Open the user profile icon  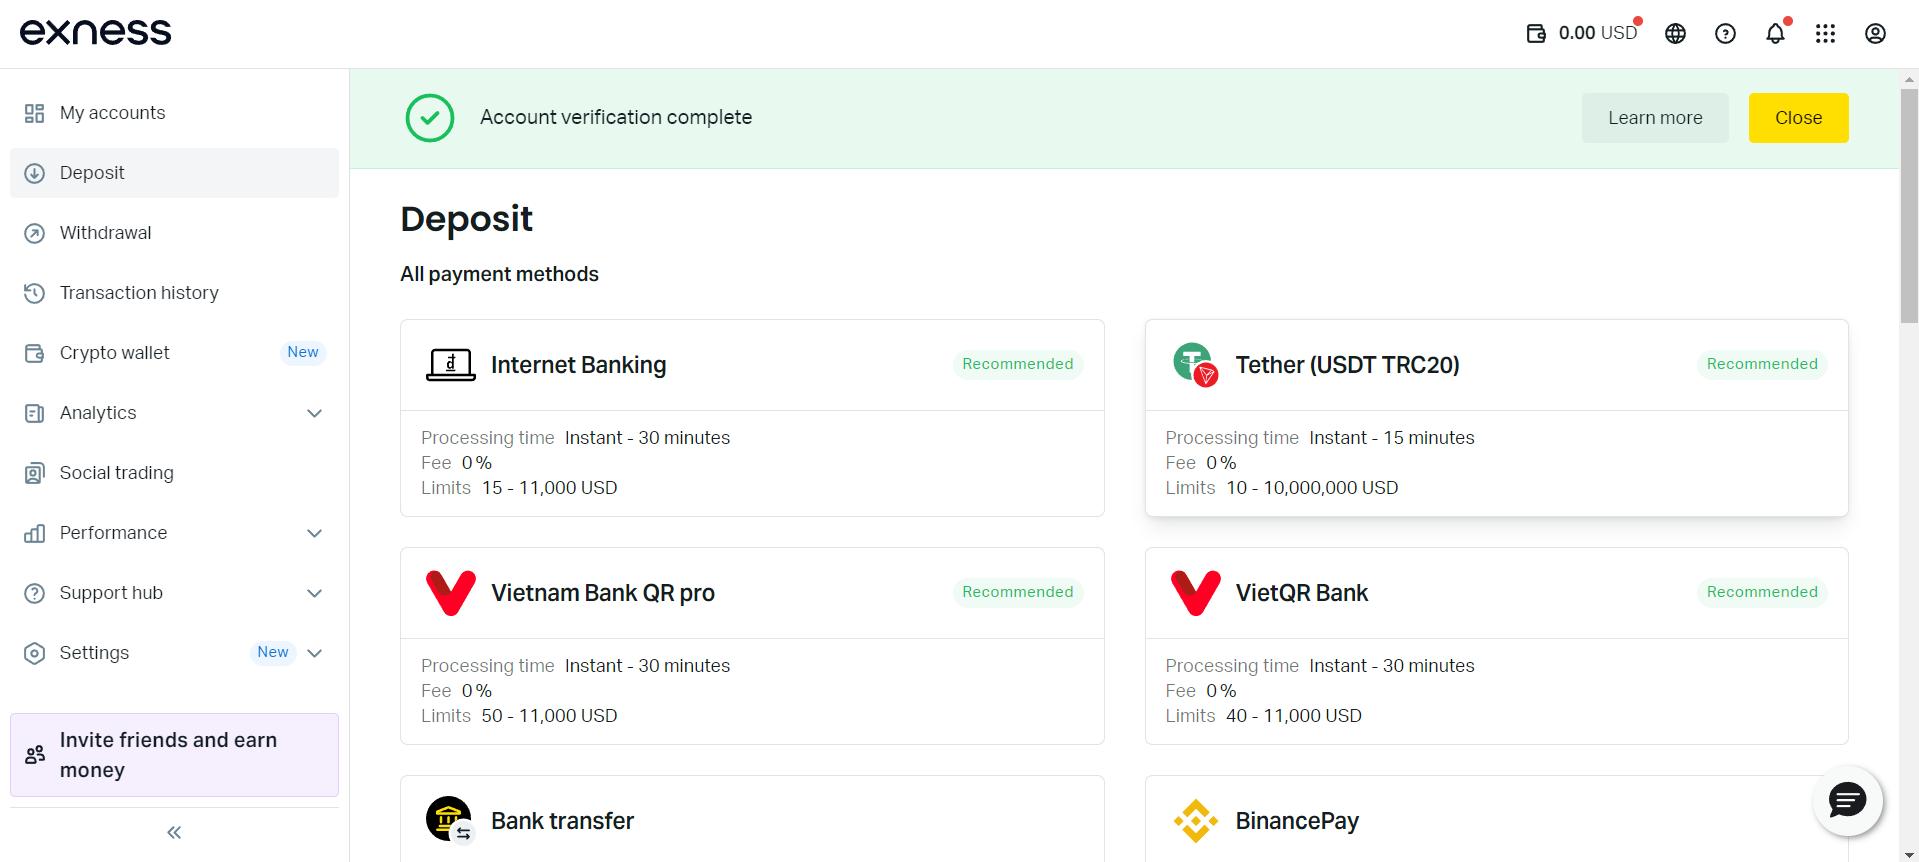pyautogui.click(x=1875, y=34)
